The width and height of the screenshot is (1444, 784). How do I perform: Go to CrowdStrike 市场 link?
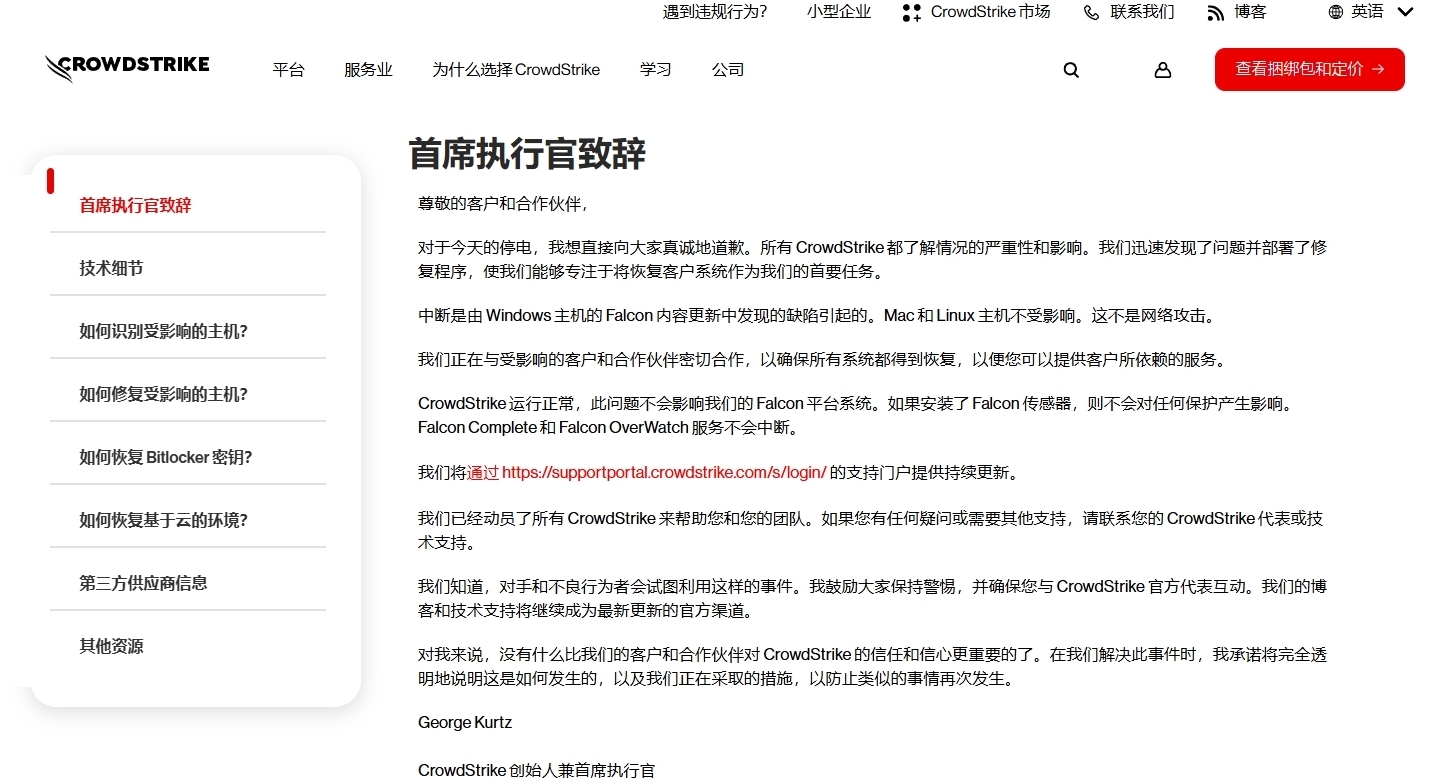click(x=990, y=12)
